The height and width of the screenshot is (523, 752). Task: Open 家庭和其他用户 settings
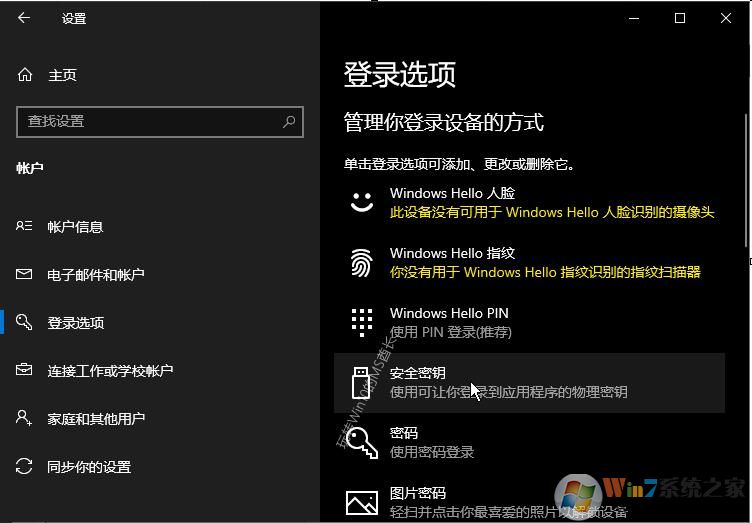(x=96, y=418)
